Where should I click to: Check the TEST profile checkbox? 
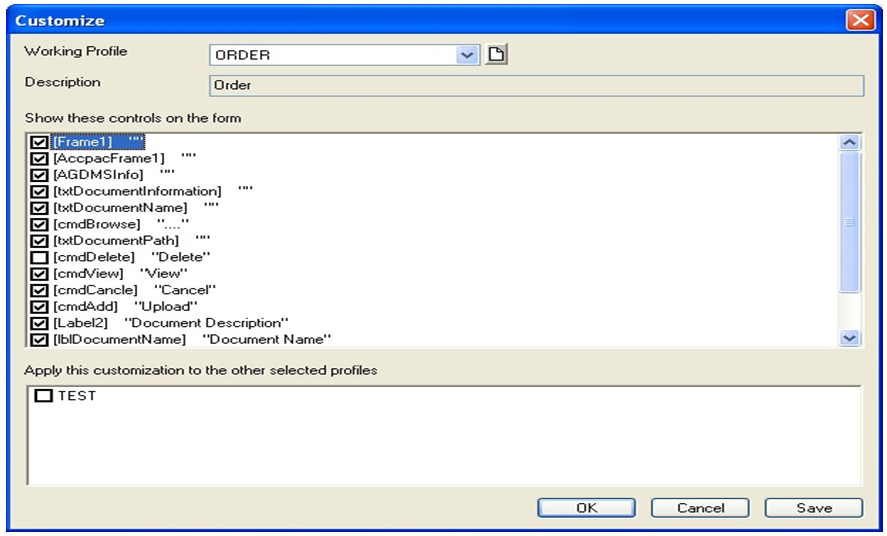[x=44, y=395]
